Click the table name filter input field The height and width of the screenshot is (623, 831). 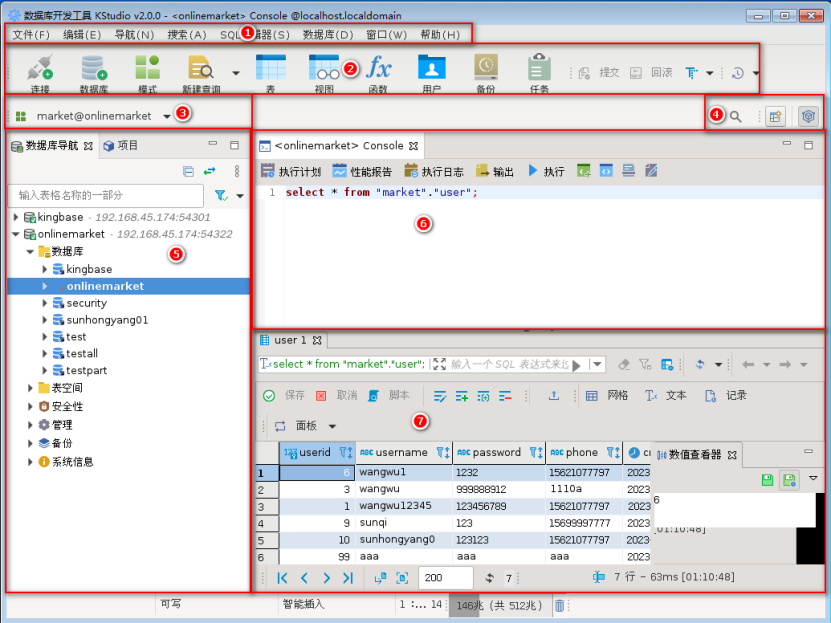[x=106, y=195]
